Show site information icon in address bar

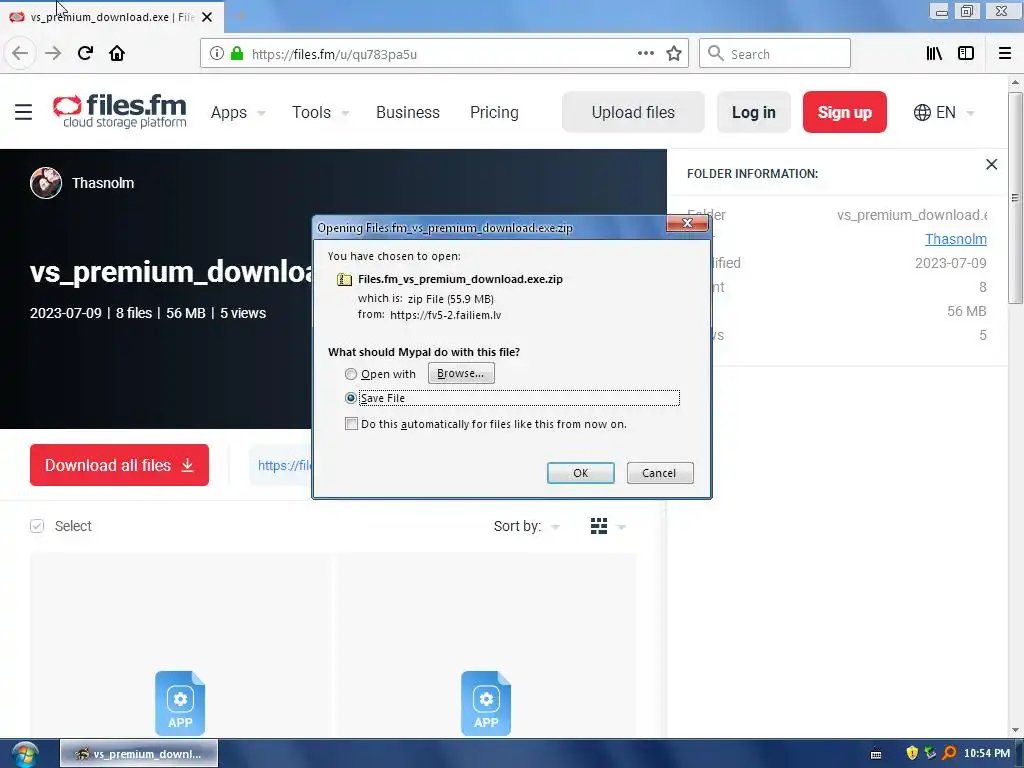(x=217, y=54)
